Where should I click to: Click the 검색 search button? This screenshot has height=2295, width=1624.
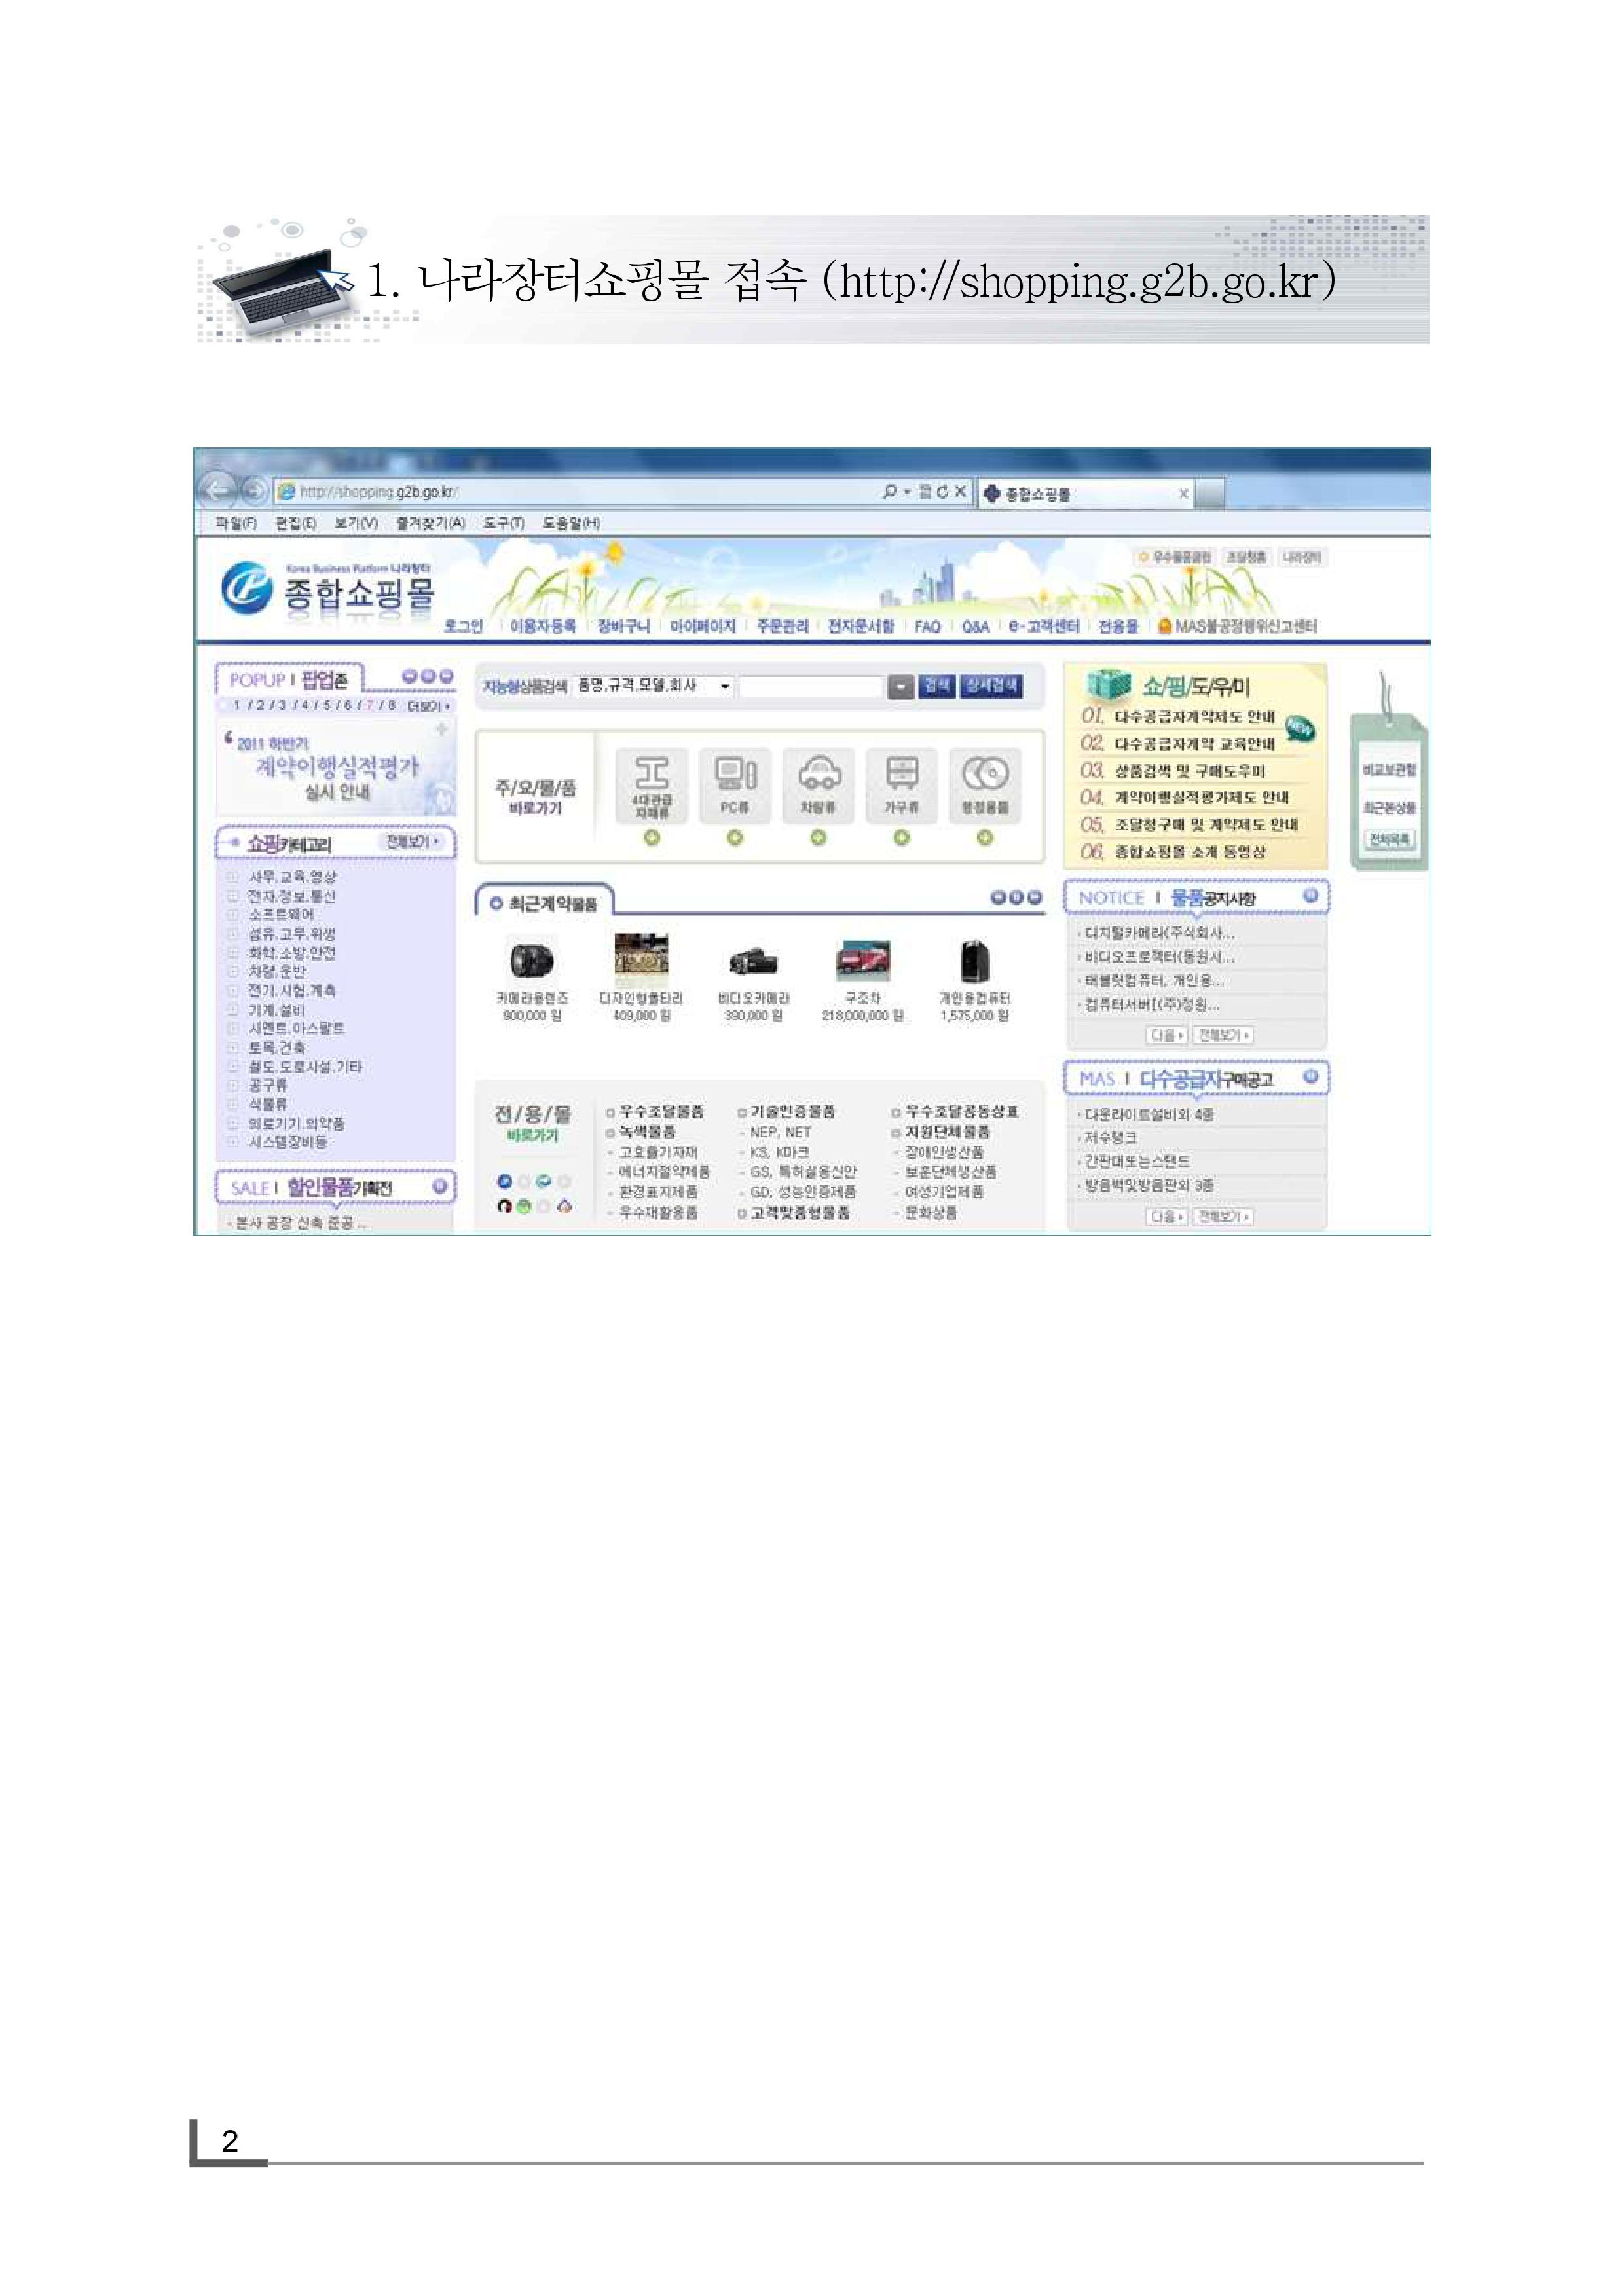tap(937, 686)
